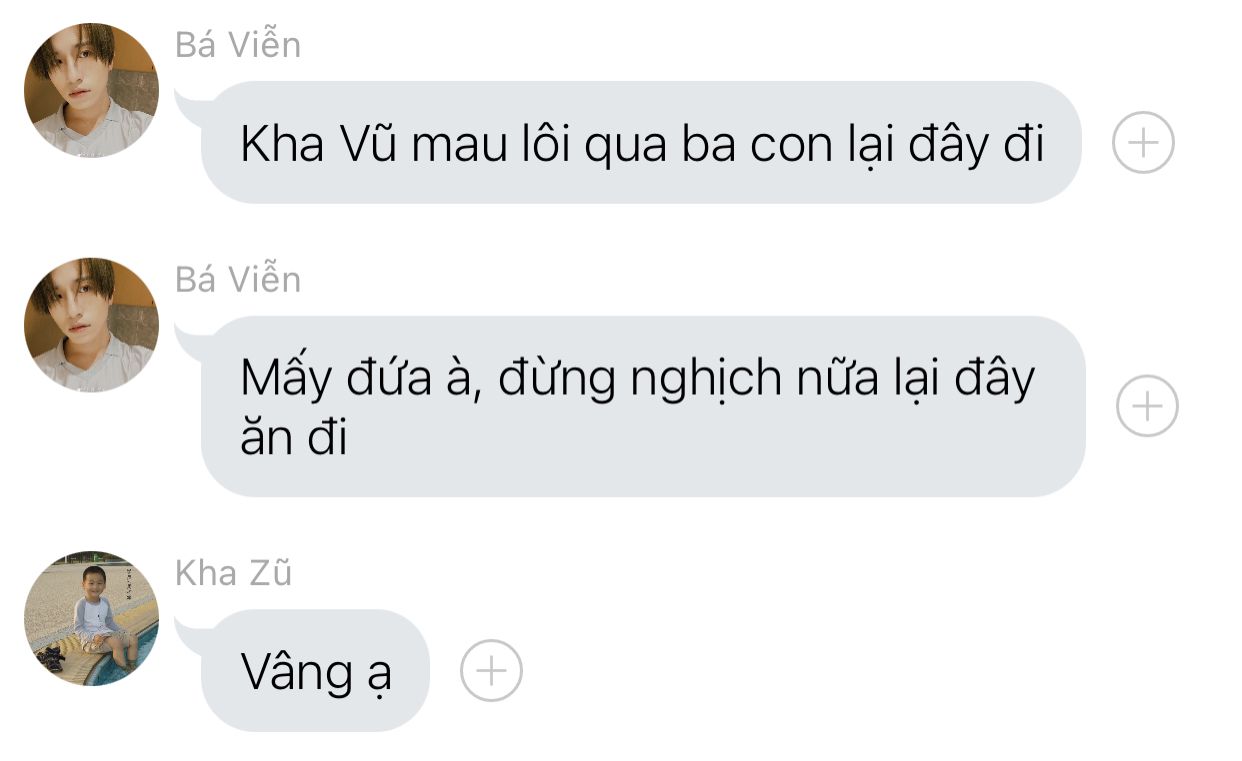1242x761 pixels.
Task: Tap the plus icon next to 'Vâng ạ'
Action: pos(491,671)
